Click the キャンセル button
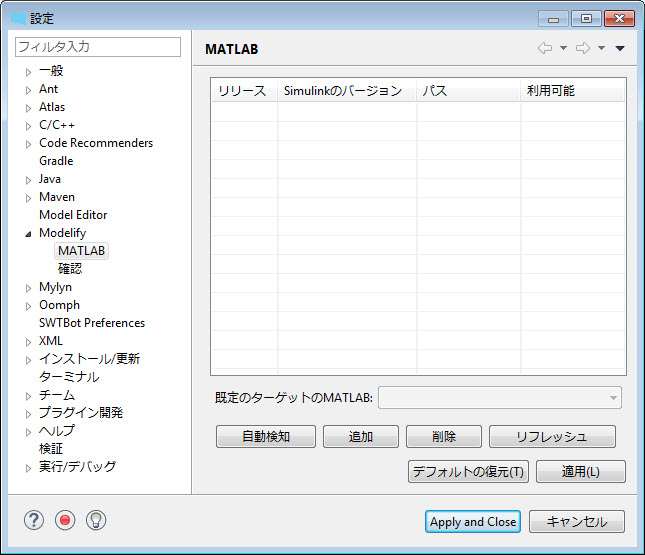 [x=577, y=522]
